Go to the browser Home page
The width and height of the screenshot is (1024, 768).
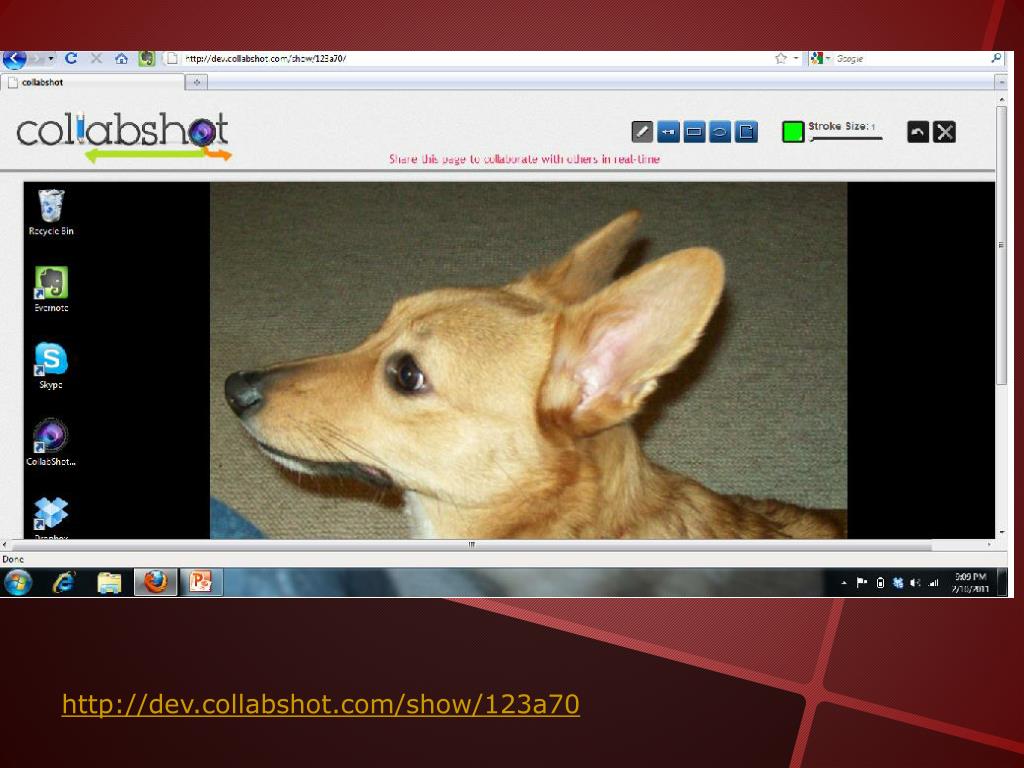(x=121, y=58)
